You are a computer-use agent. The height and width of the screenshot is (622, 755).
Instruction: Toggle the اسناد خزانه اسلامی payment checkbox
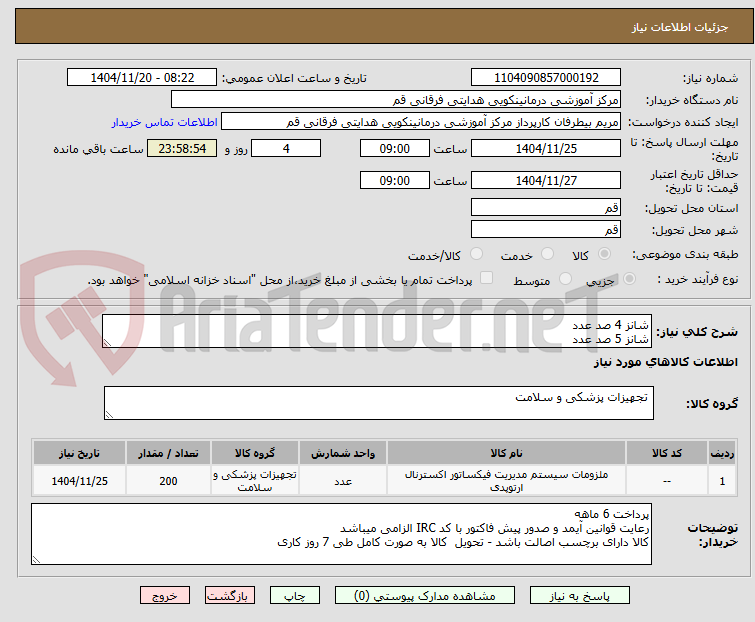coord(486,278)
